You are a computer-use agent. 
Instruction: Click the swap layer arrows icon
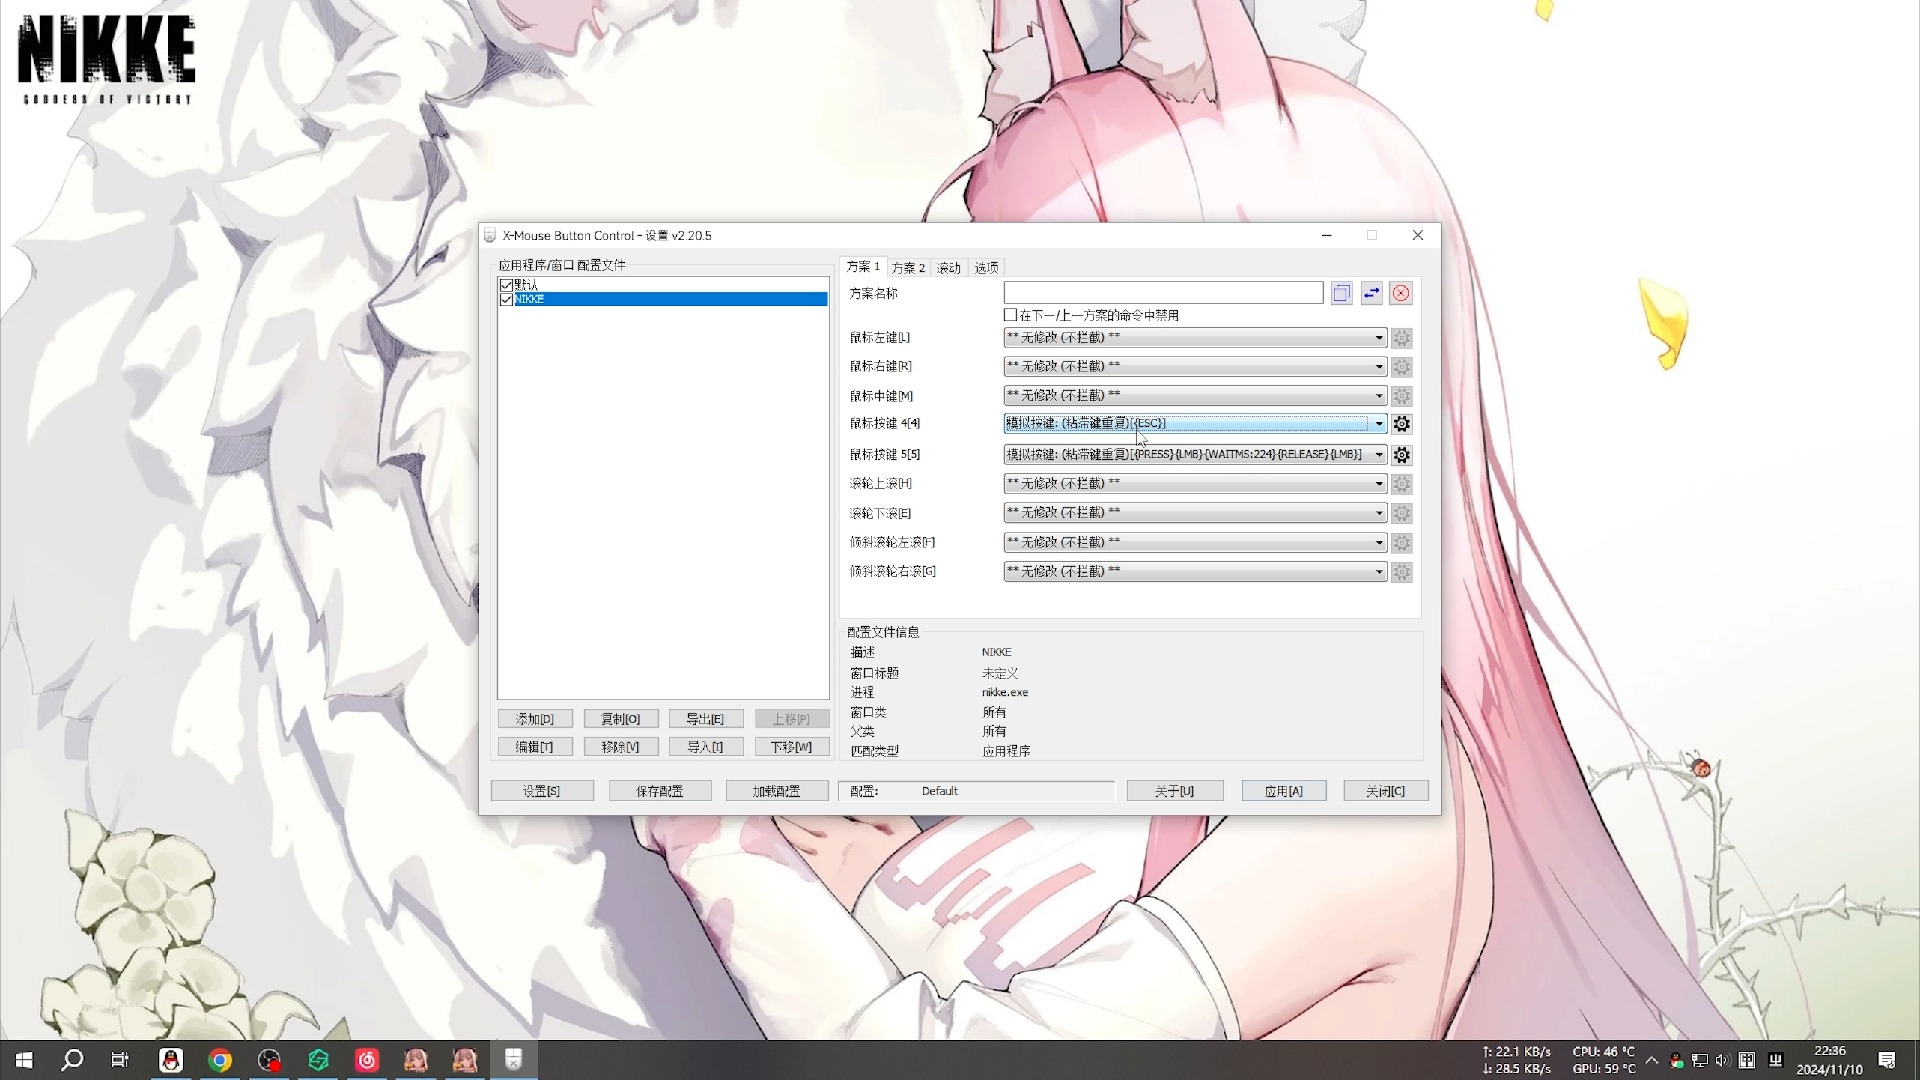(x=1371, y=293)
